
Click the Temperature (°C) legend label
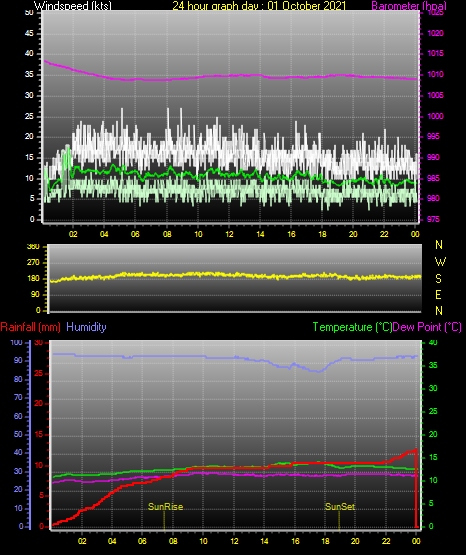pyautogui.click(x=352, y=327)
